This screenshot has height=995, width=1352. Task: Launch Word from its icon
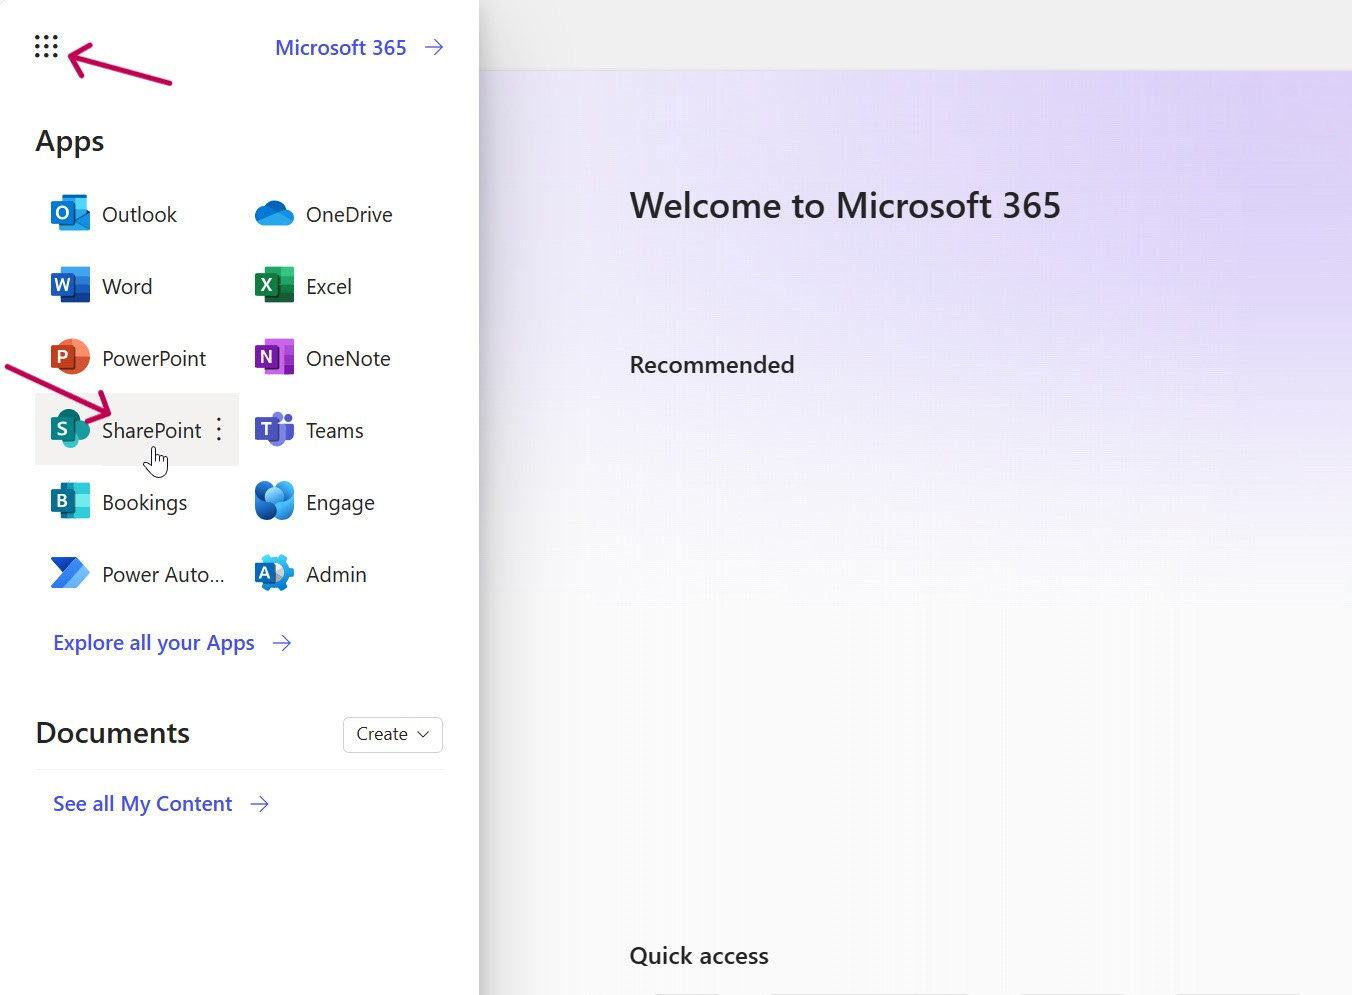70,285
